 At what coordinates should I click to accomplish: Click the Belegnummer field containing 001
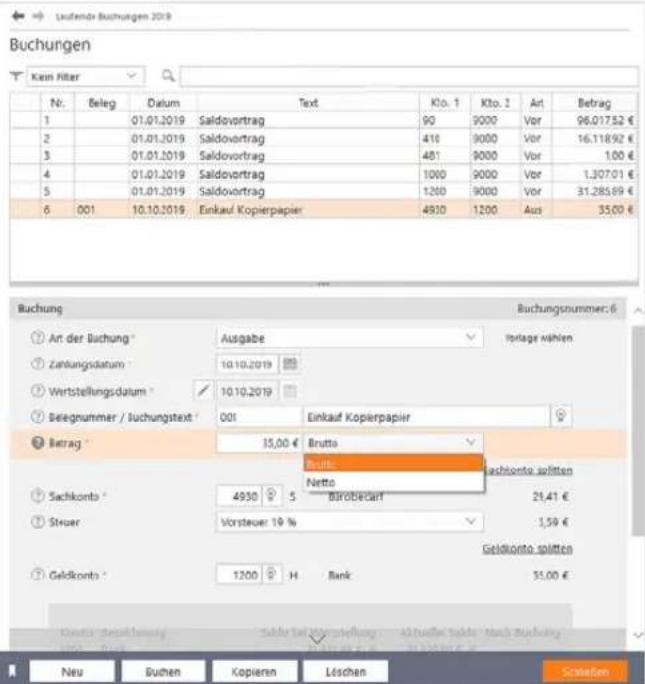click(259, 417)
